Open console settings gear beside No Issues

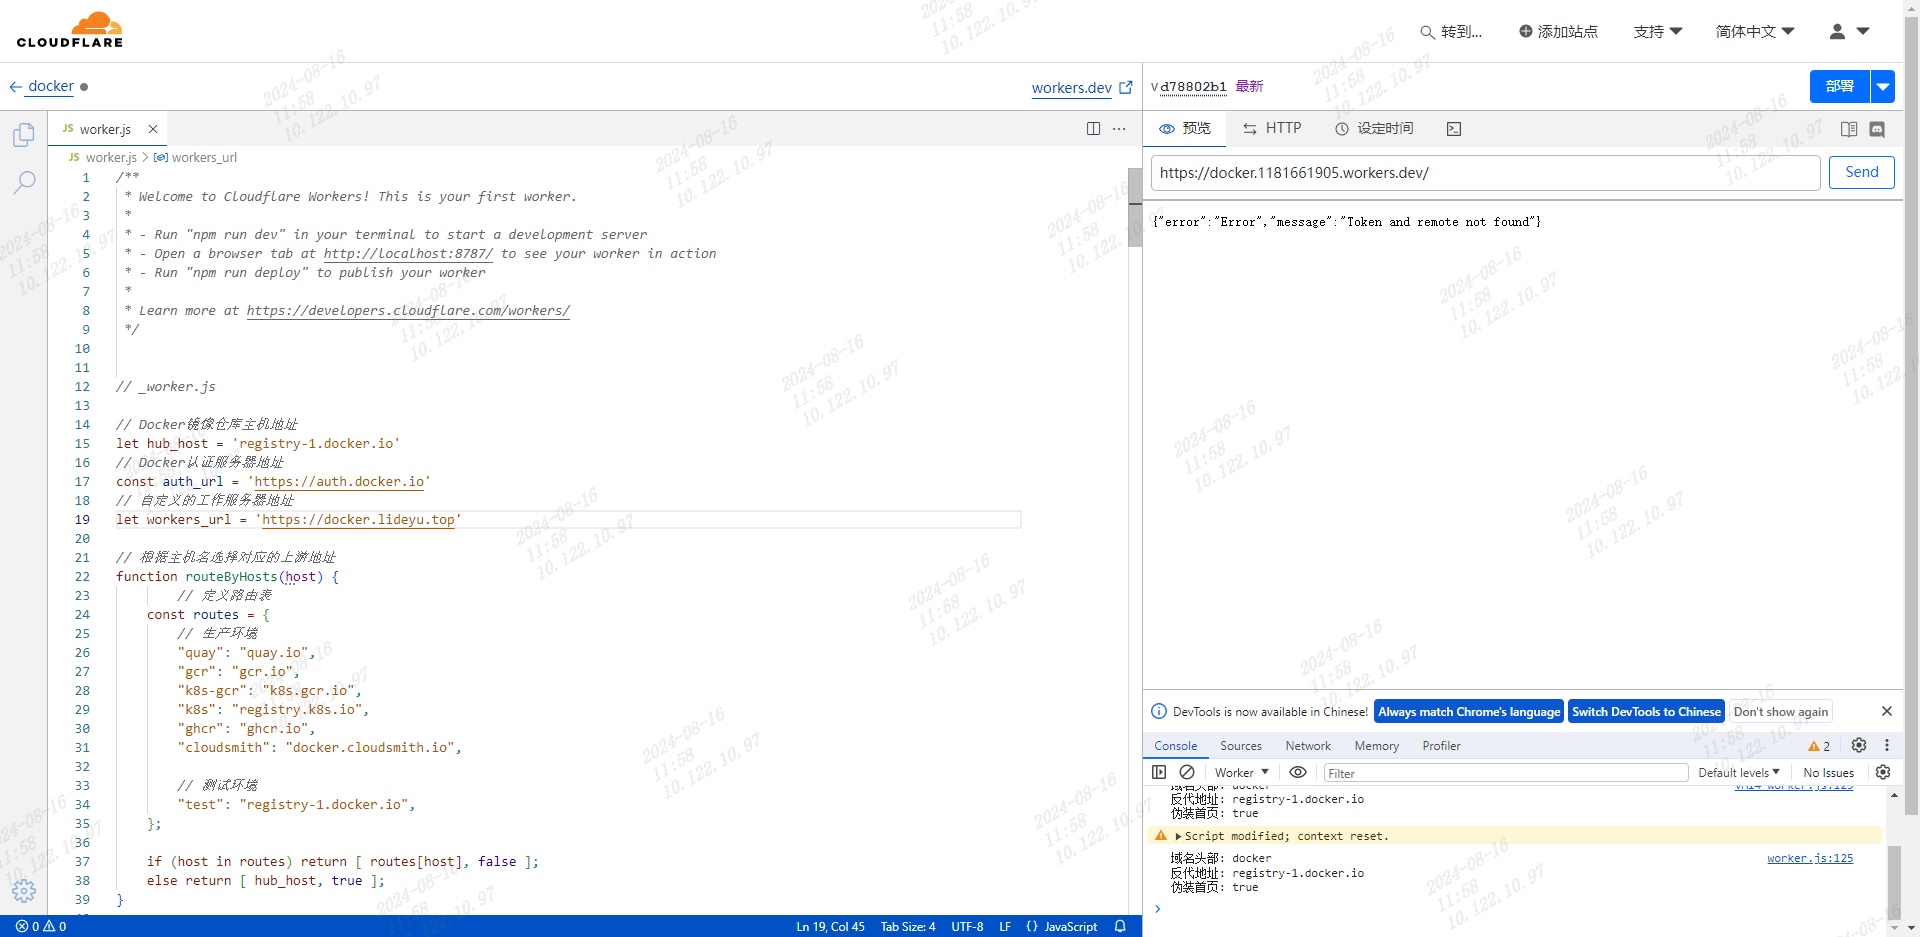(x=1883, y=772)
